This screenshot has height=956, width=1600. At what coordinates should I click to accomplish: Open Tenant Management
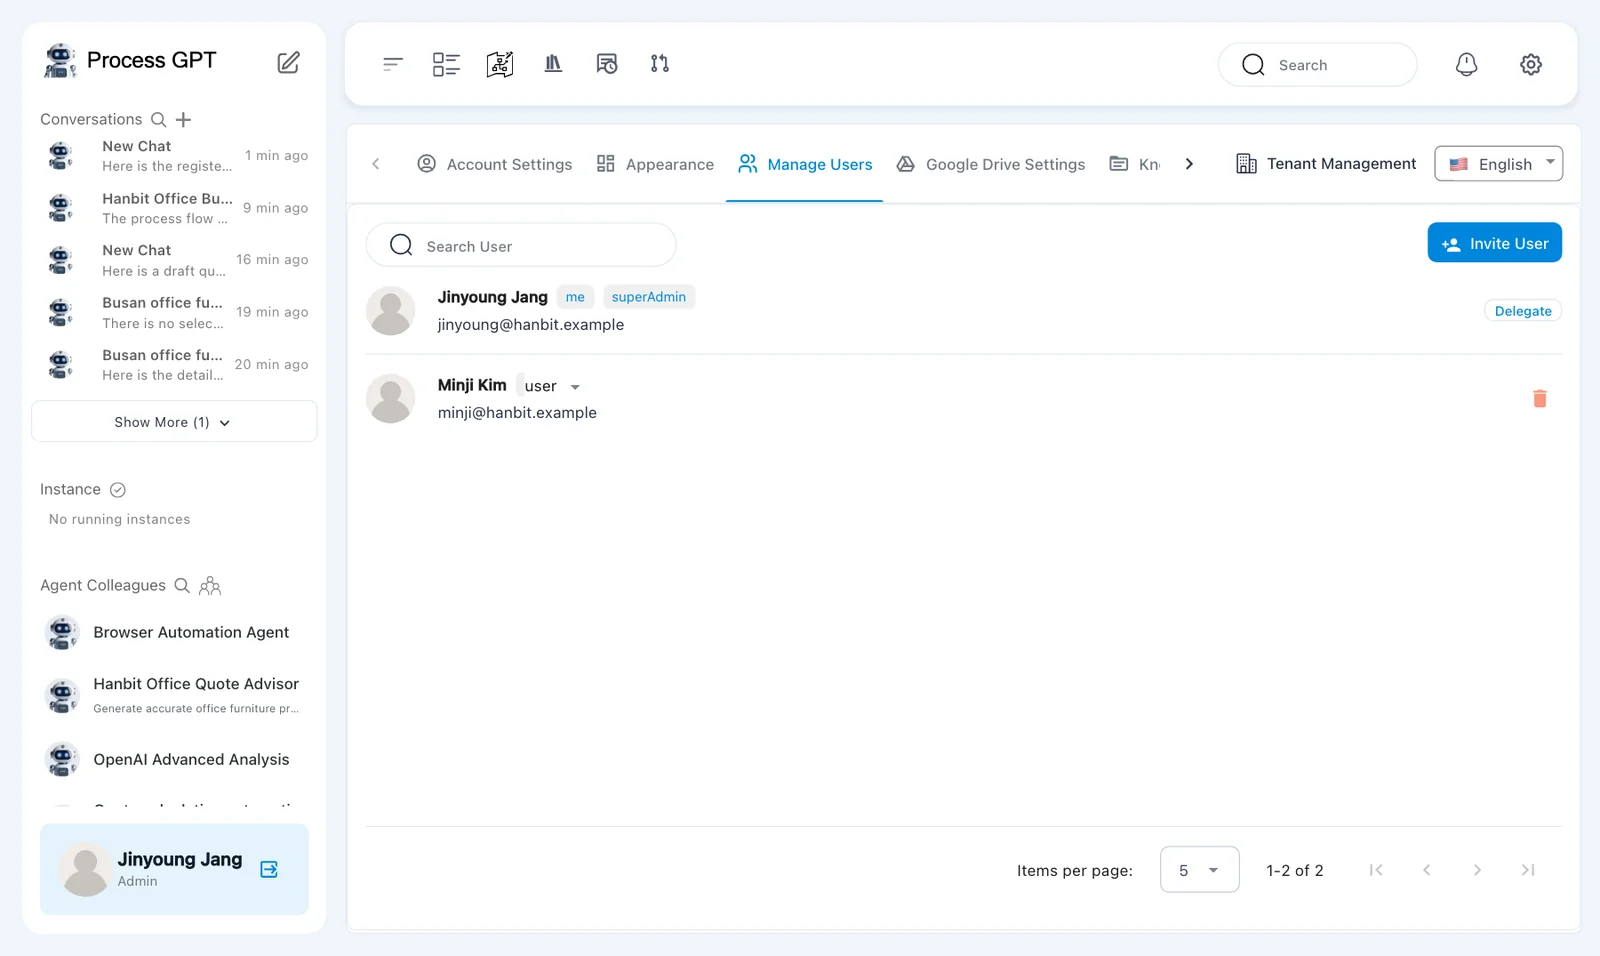tap(1326, 164)
